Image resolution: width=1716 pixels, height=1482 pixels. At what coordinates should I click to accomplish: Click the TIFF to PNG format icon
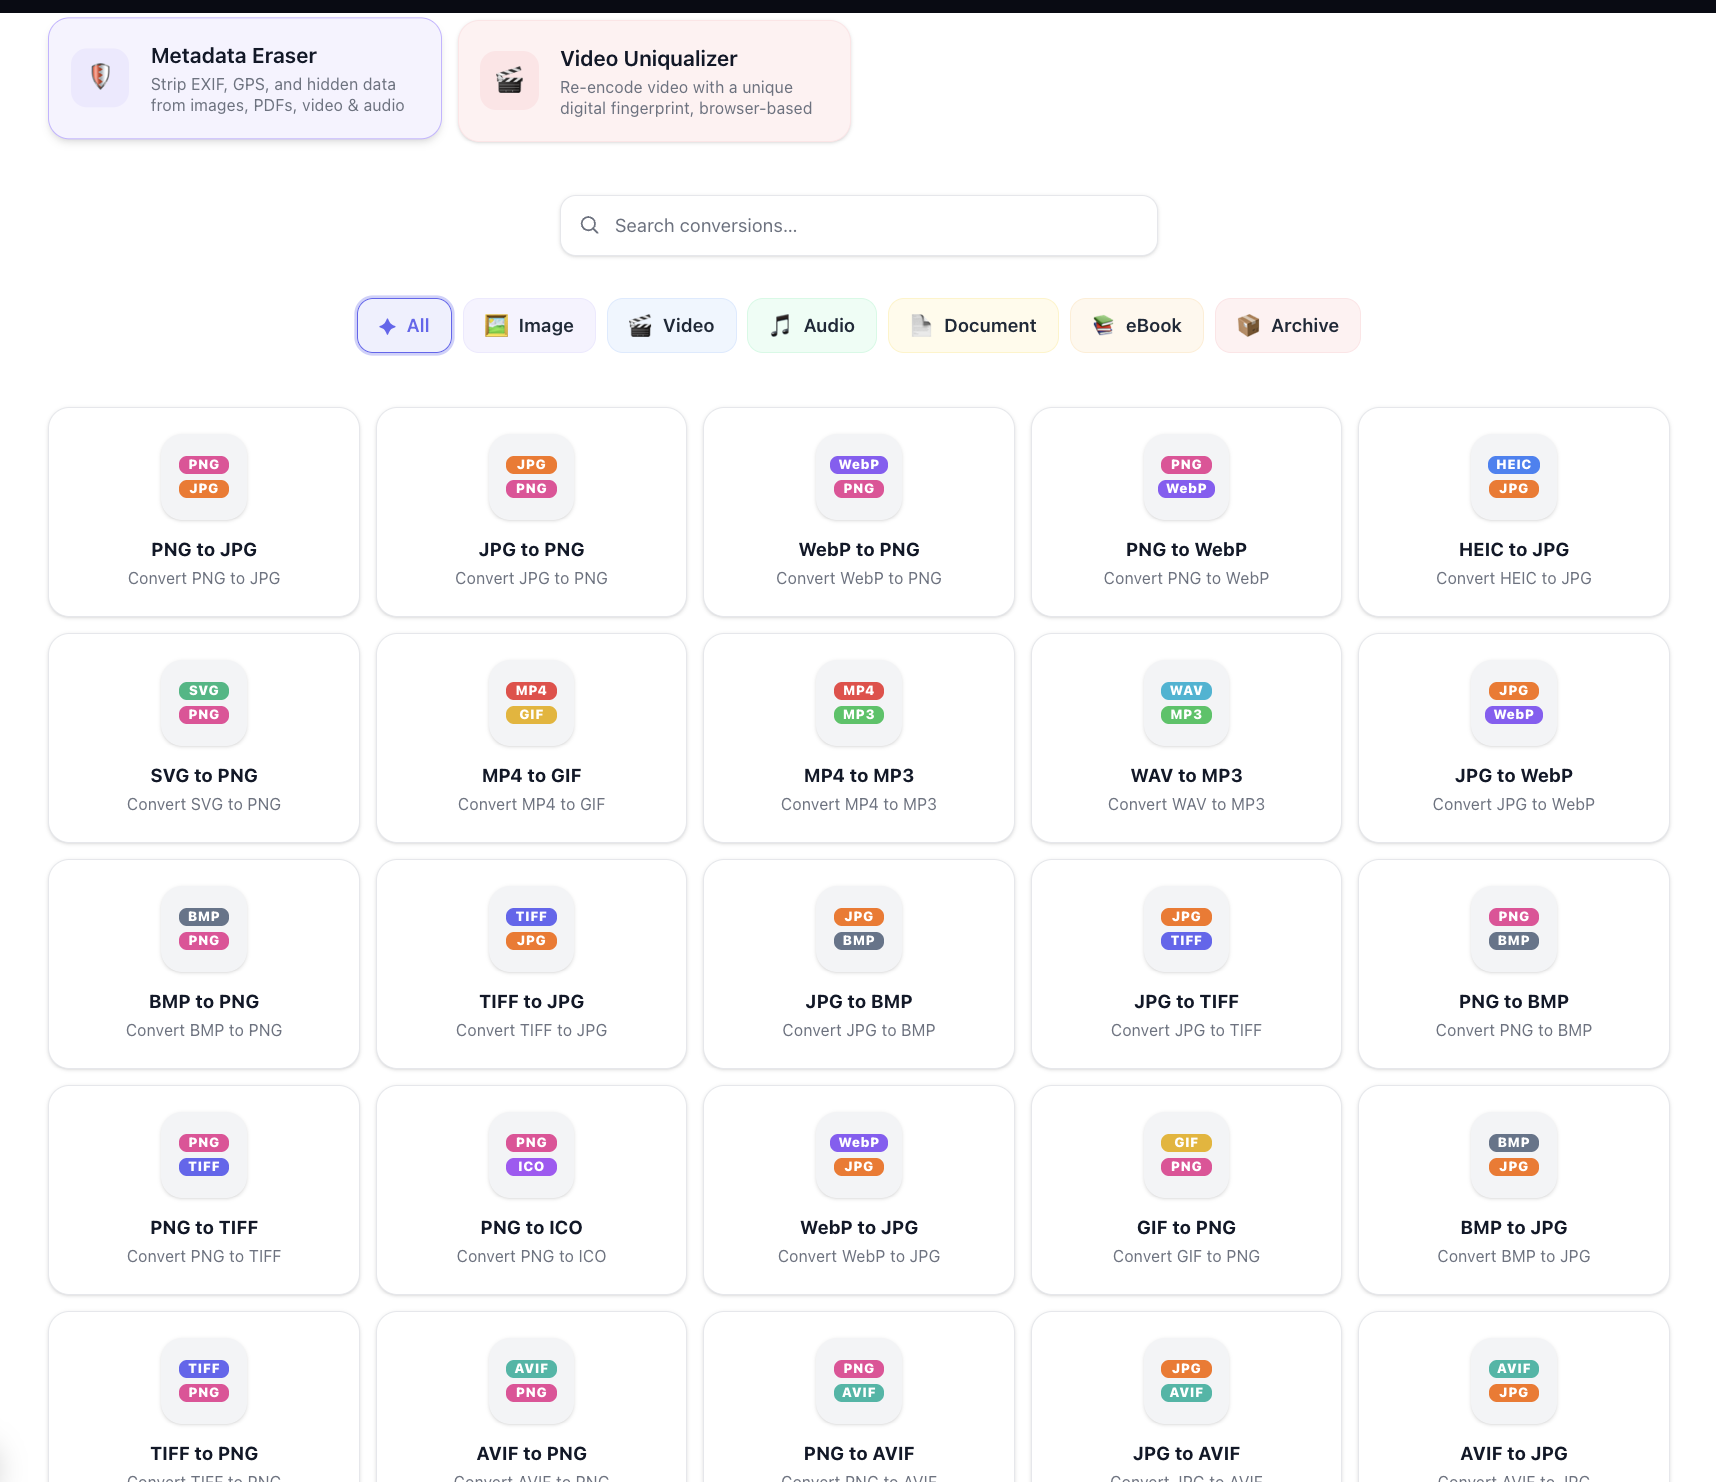coord(204,1381)
